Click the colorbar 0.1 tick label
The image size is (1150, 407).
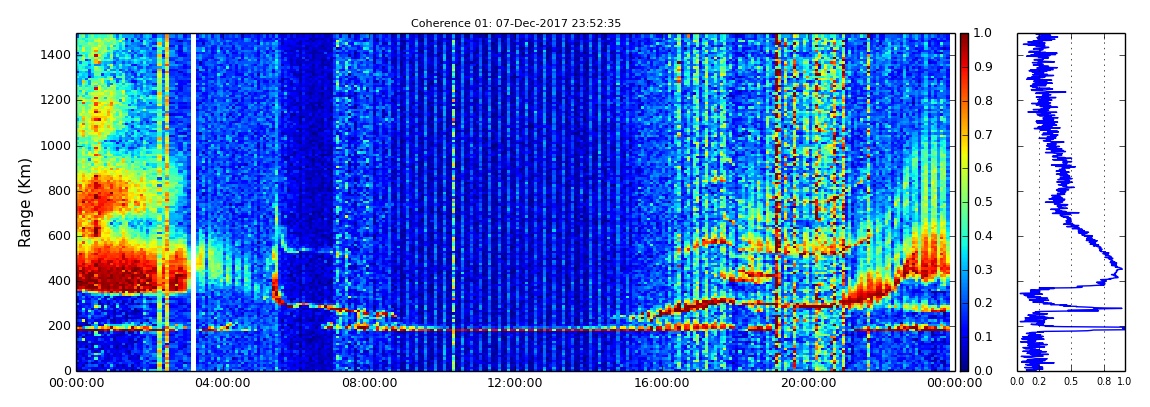(x=981, y=337)
